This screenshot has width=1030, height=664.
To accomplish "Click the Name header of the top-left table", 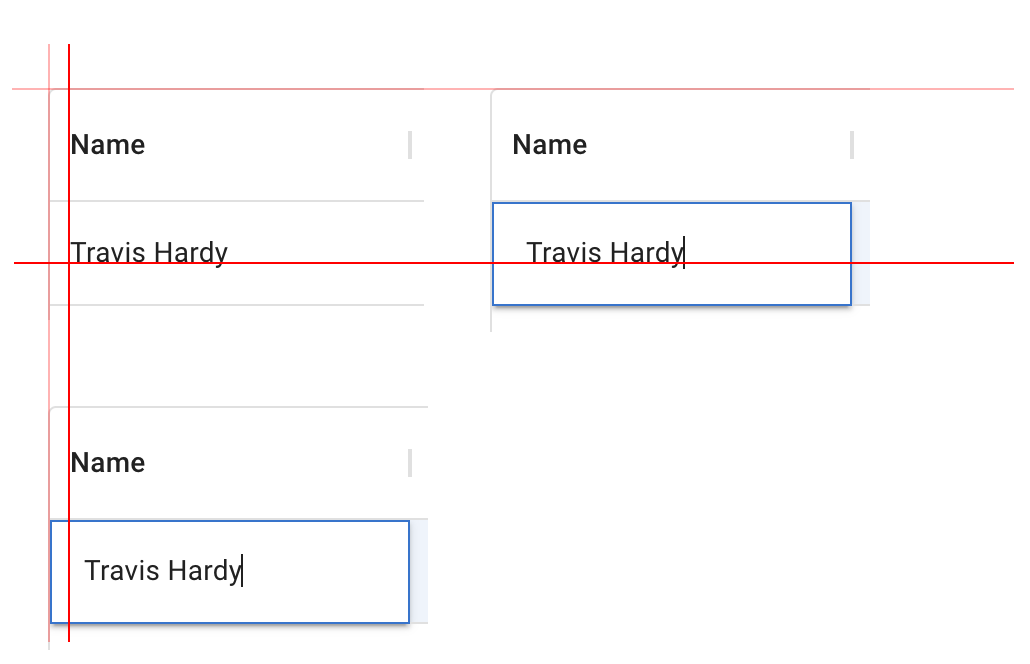I will coord(106,145).
